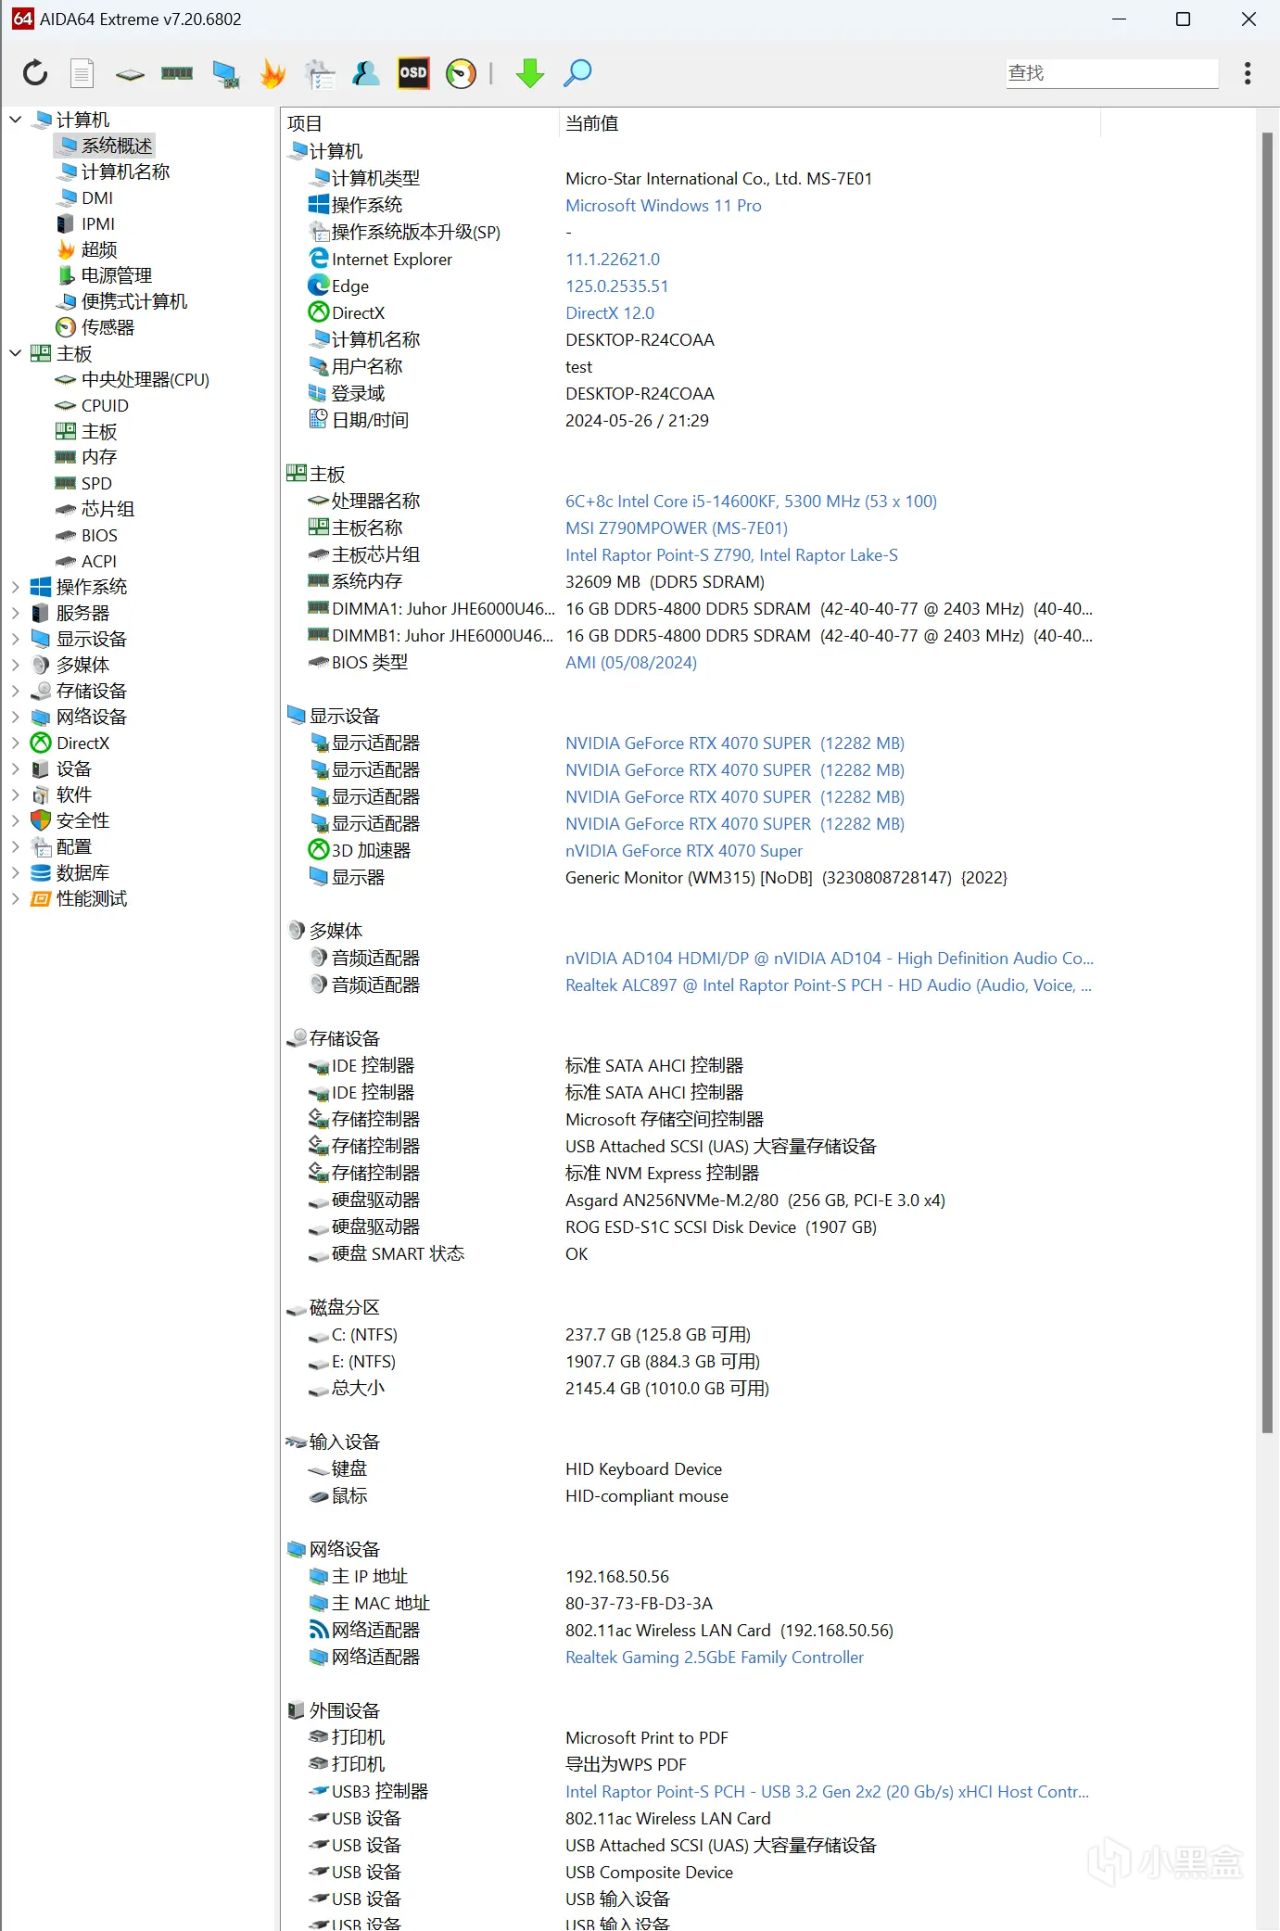The height and width of the screenshot is (1931, 1280).
Task: Click in the 查找 search field
Action: (x=1112, y=73)
